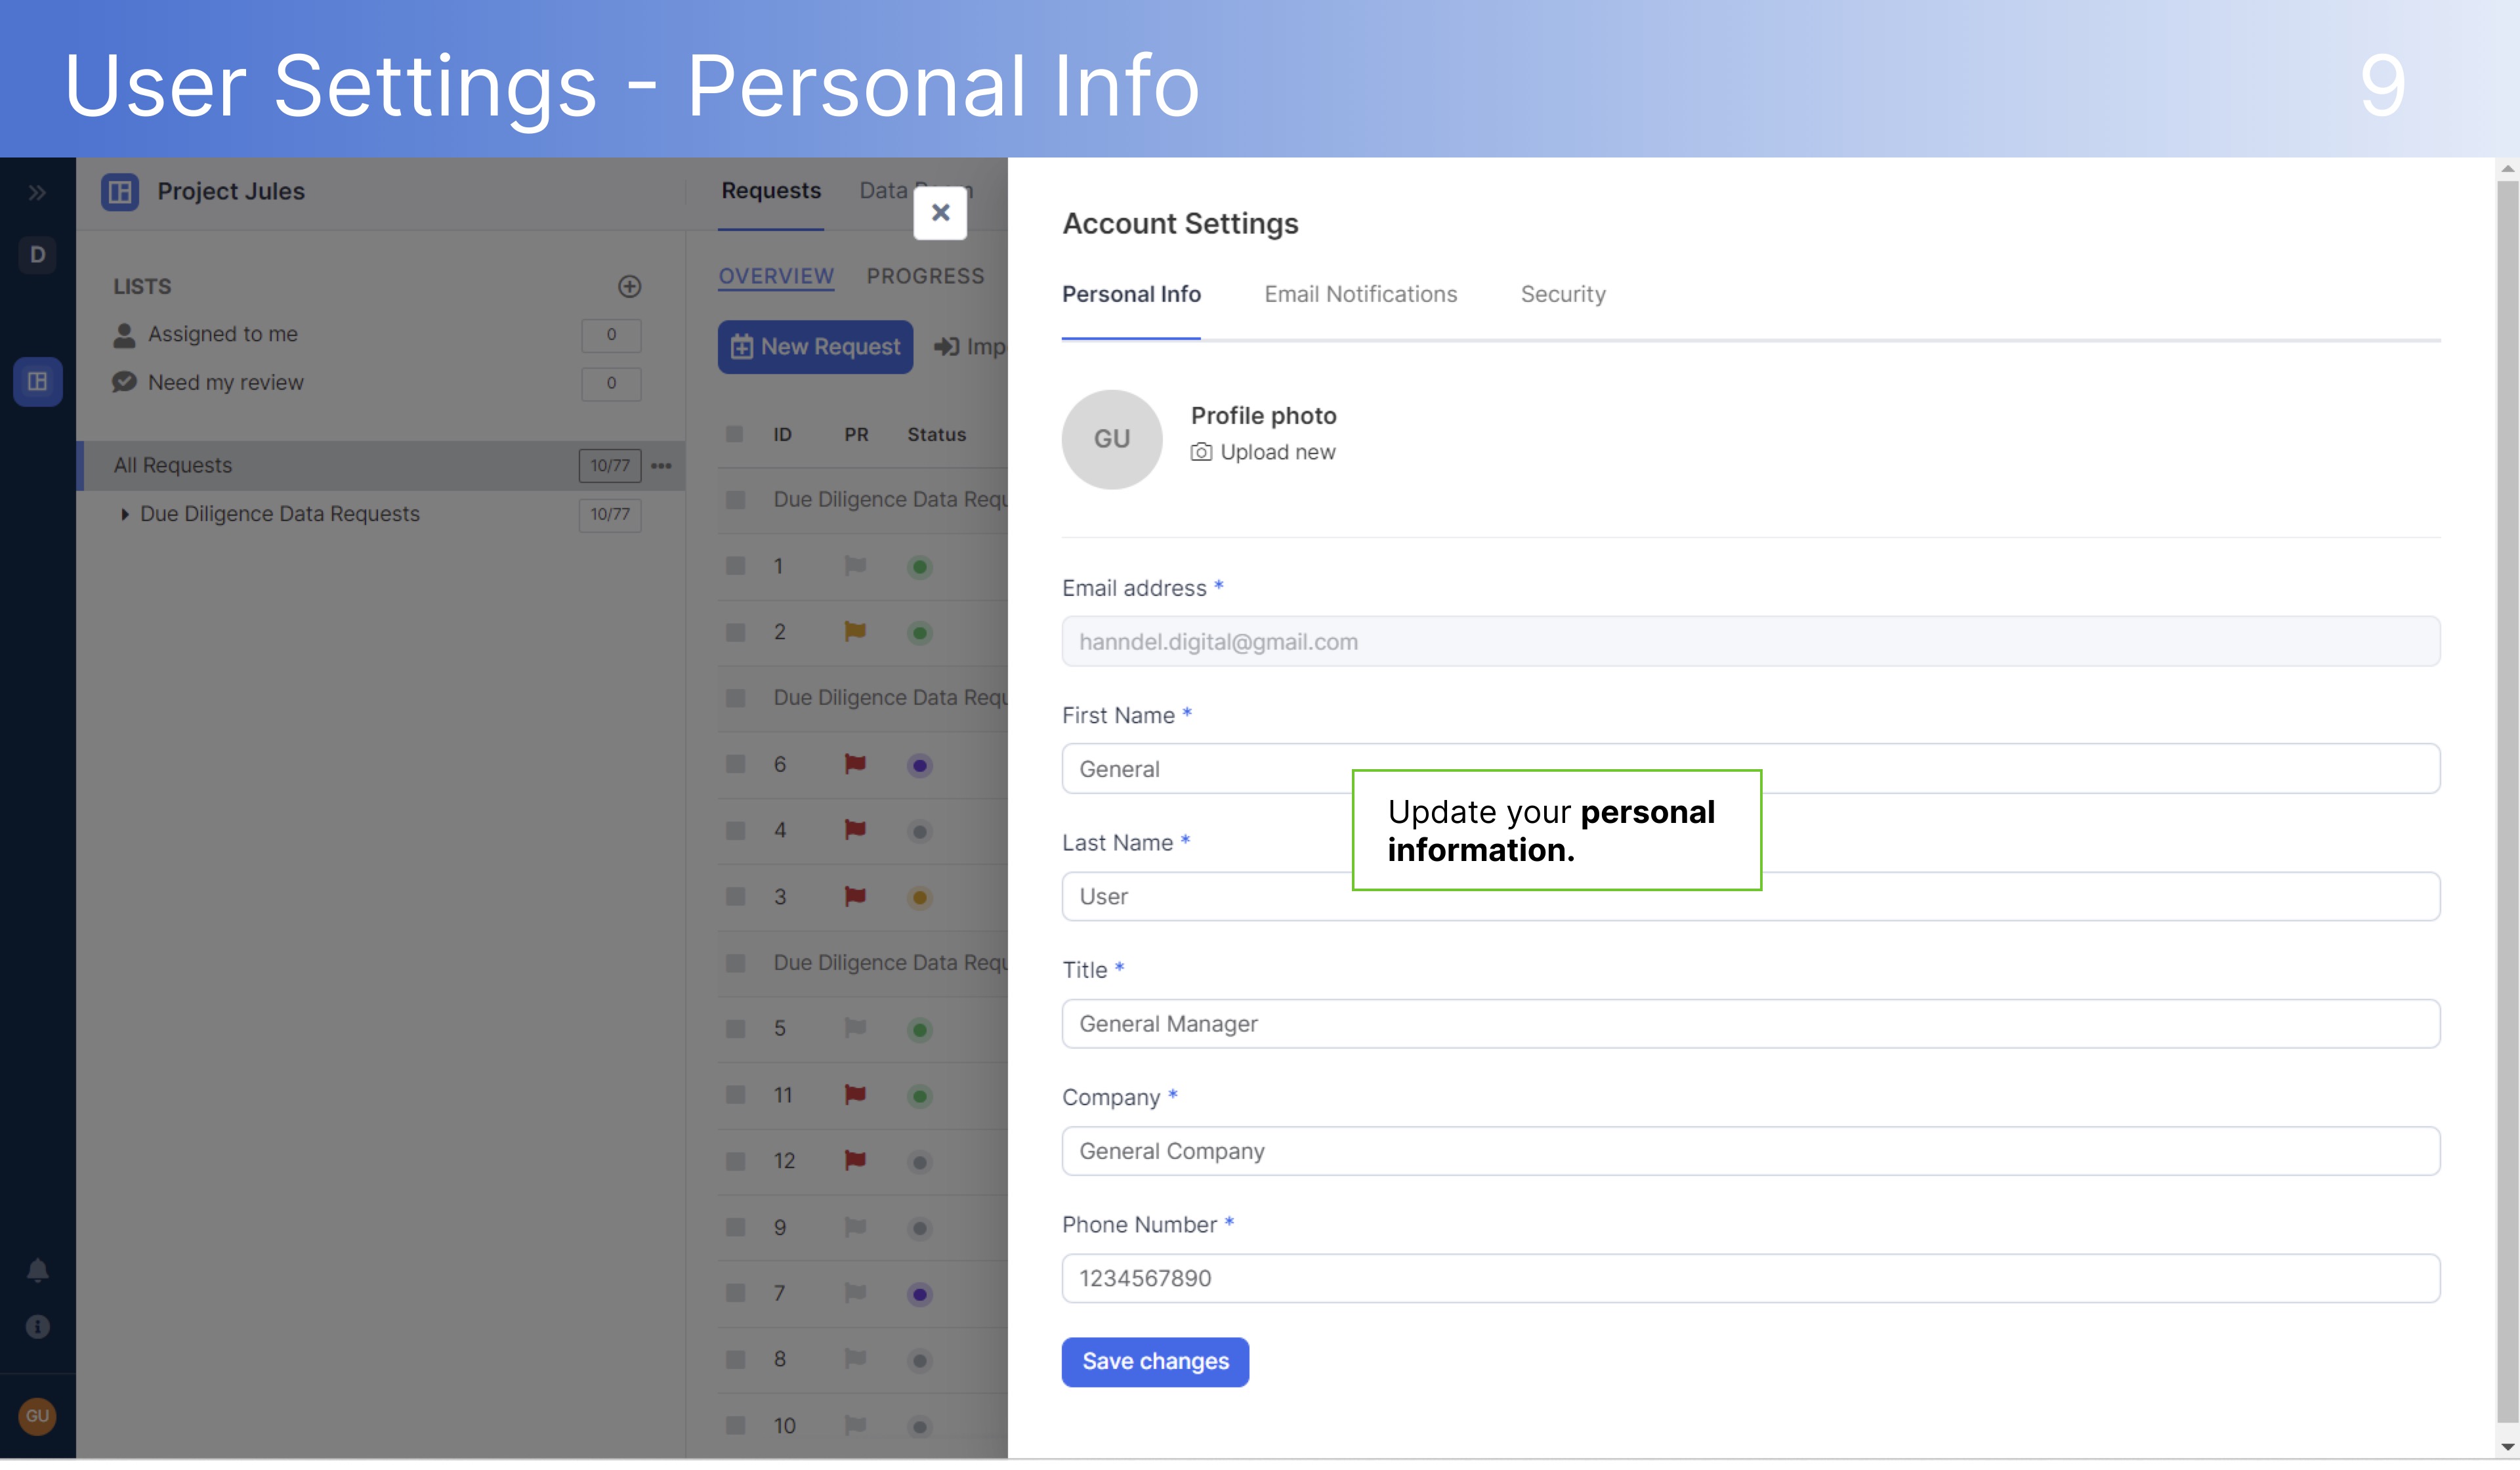This screenshot has width=2520, height=1470.
Task: Open the notifications bell icon
Action: coord(37,1270)
